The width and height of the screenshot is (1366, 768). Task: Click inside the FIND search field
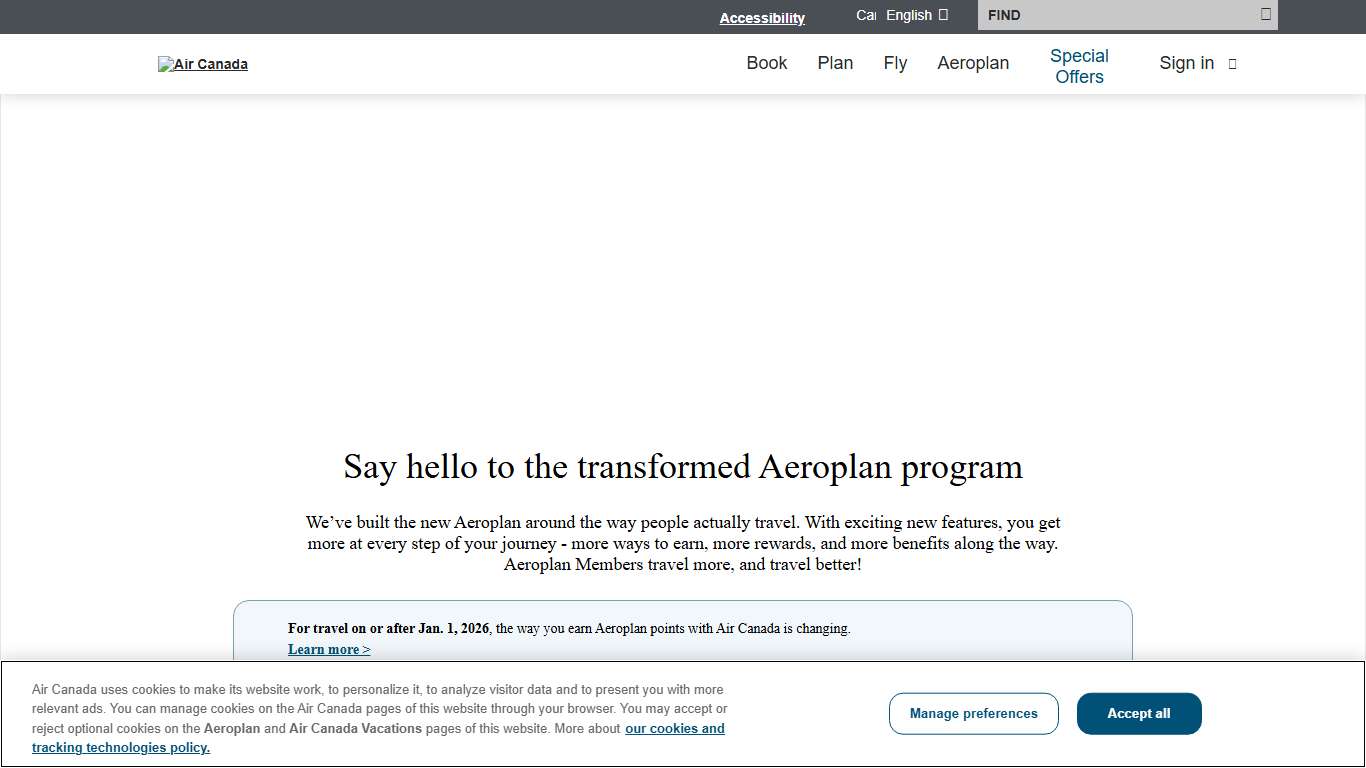click(x=1100, y=15)
